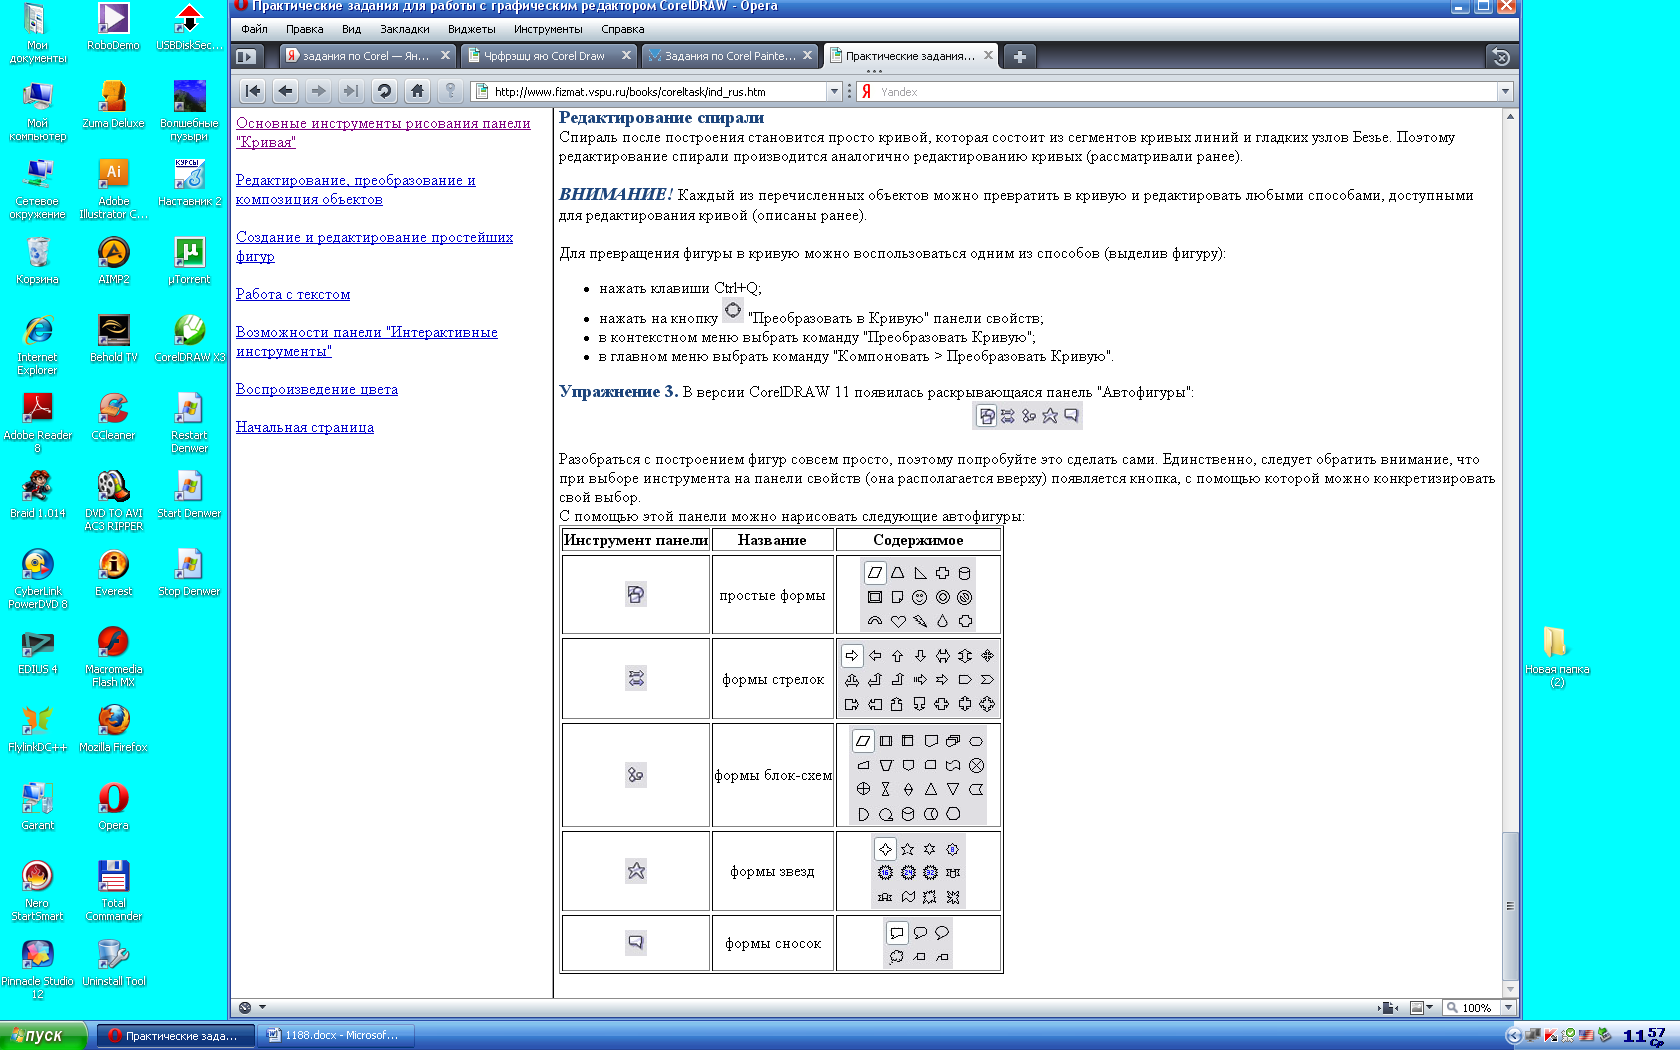Open a new tab with plus button
1680x1050 pixels.
pyautogui.click(x=1019, y=57)
